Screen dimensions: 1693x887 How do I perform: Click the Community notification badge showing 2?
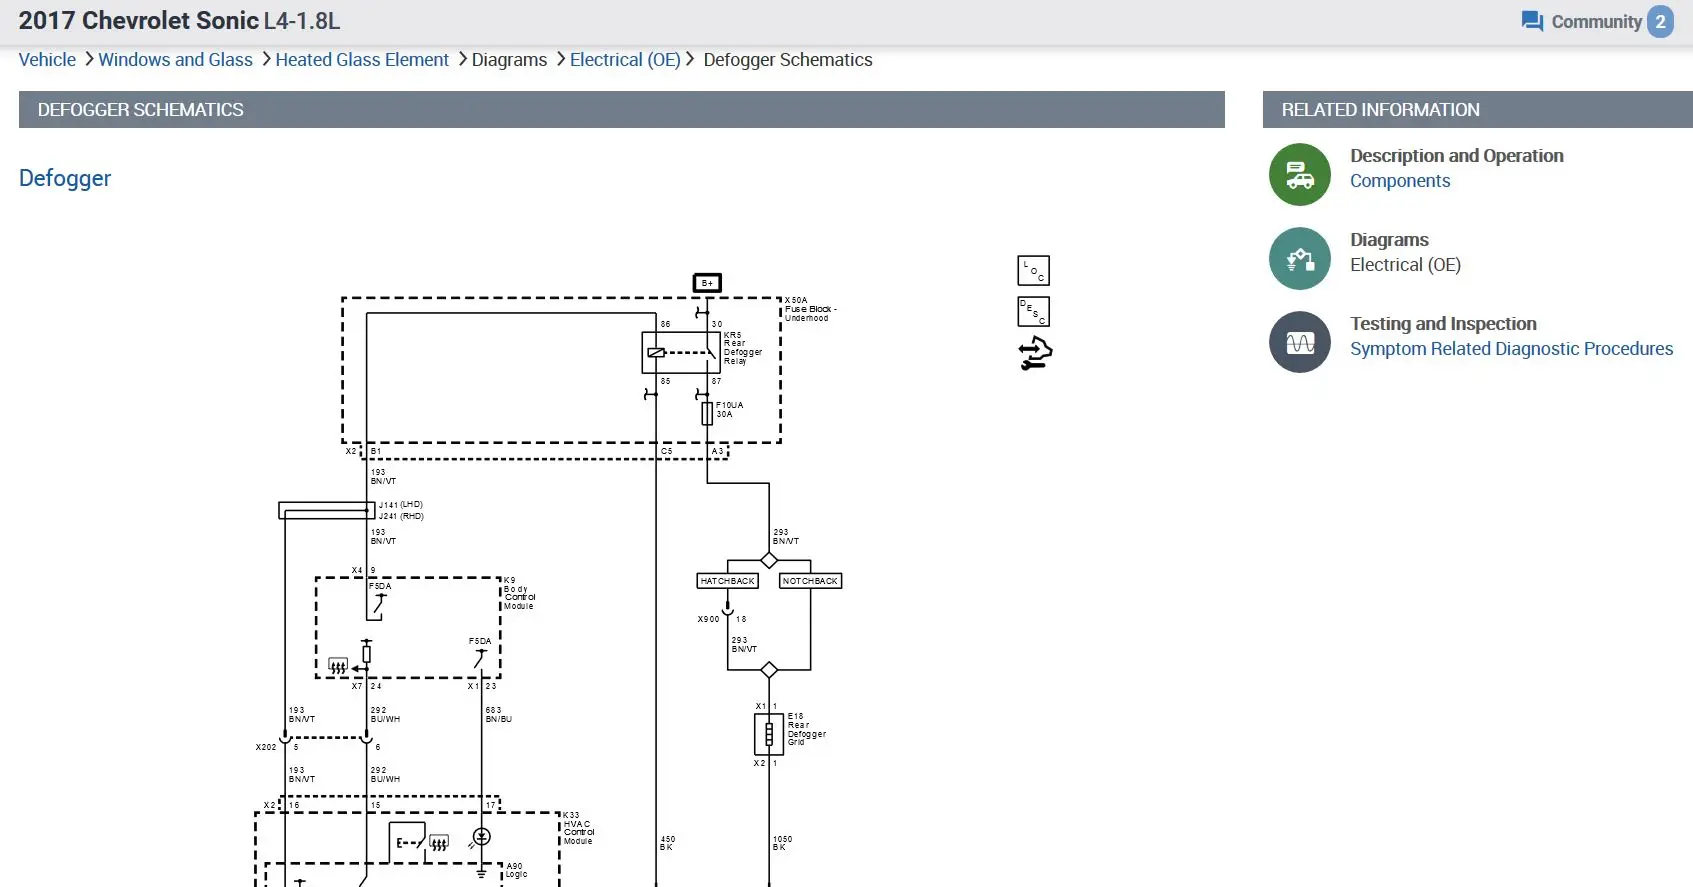[1660, 21]
